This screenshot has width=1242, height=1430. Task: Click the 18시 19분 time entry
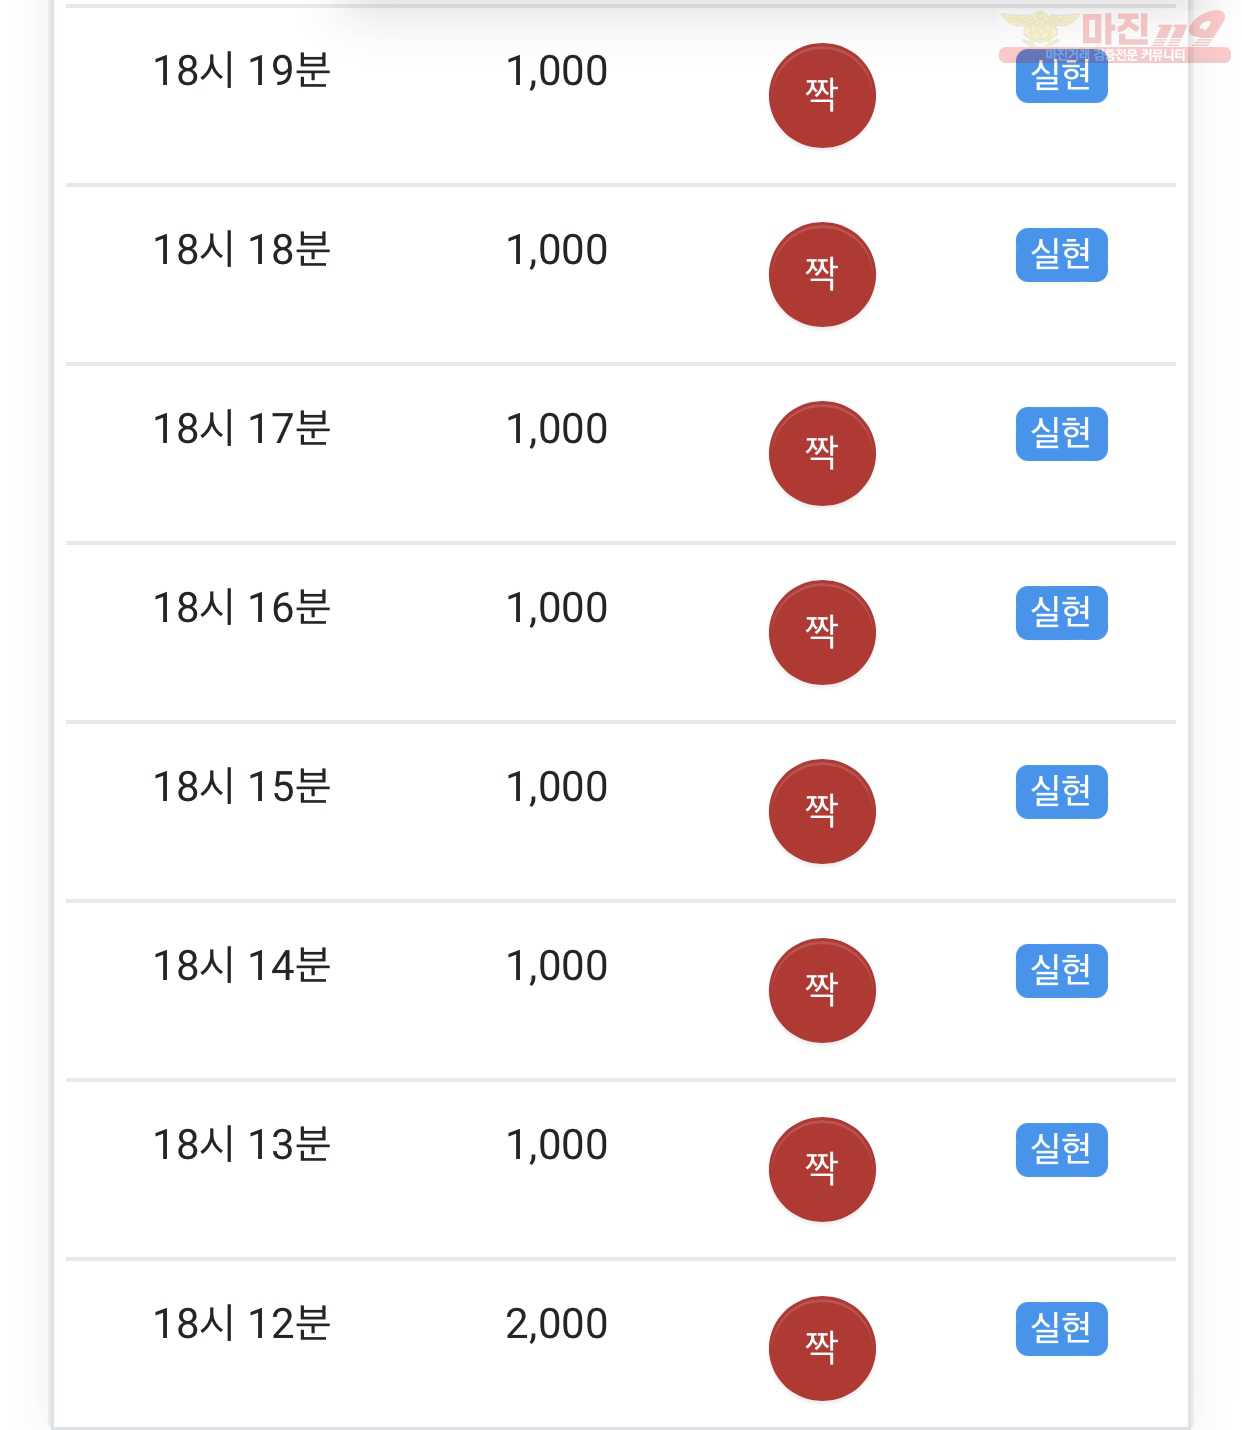coord(241,71)
